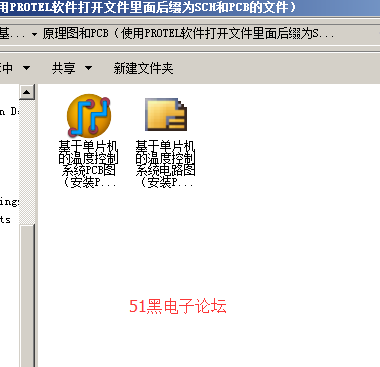Open the dropdown arrow left of 共享
Screen dimensions: 380x367
tap(26, 68)
